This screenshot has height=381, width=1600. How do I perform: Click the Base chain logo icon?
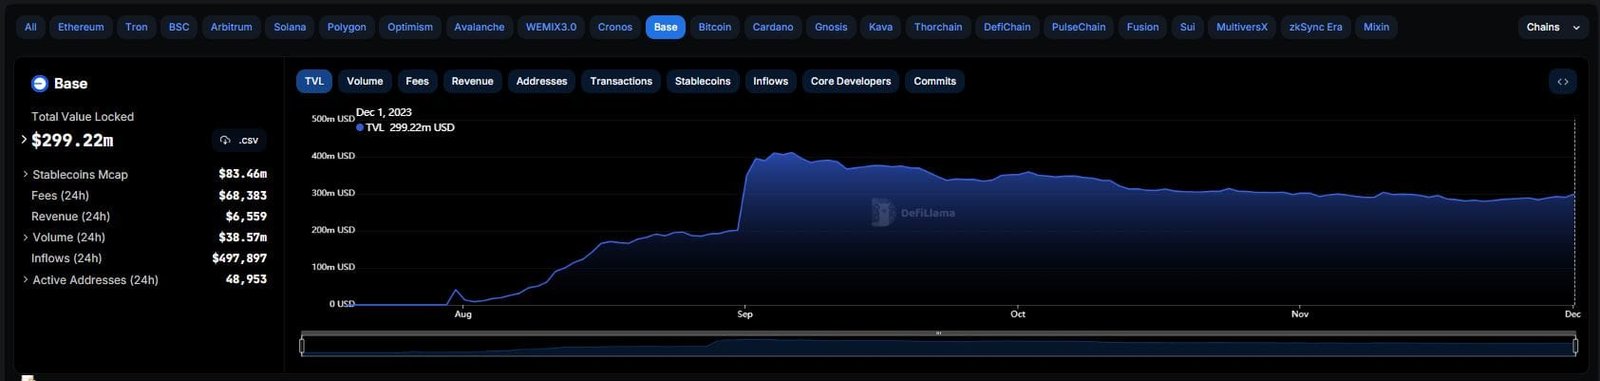(x=40, y=84)
